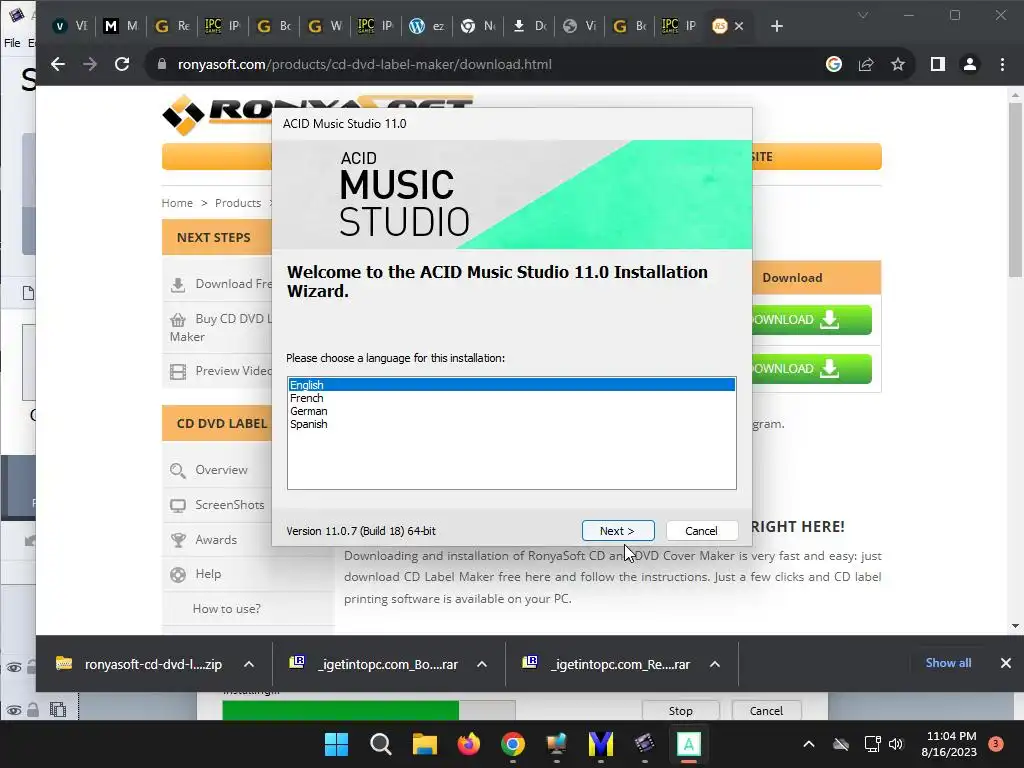Screen dimensions: 1024x768
Task: Click the upper green DOWNLOAD button
Action: tap(812, 319)
